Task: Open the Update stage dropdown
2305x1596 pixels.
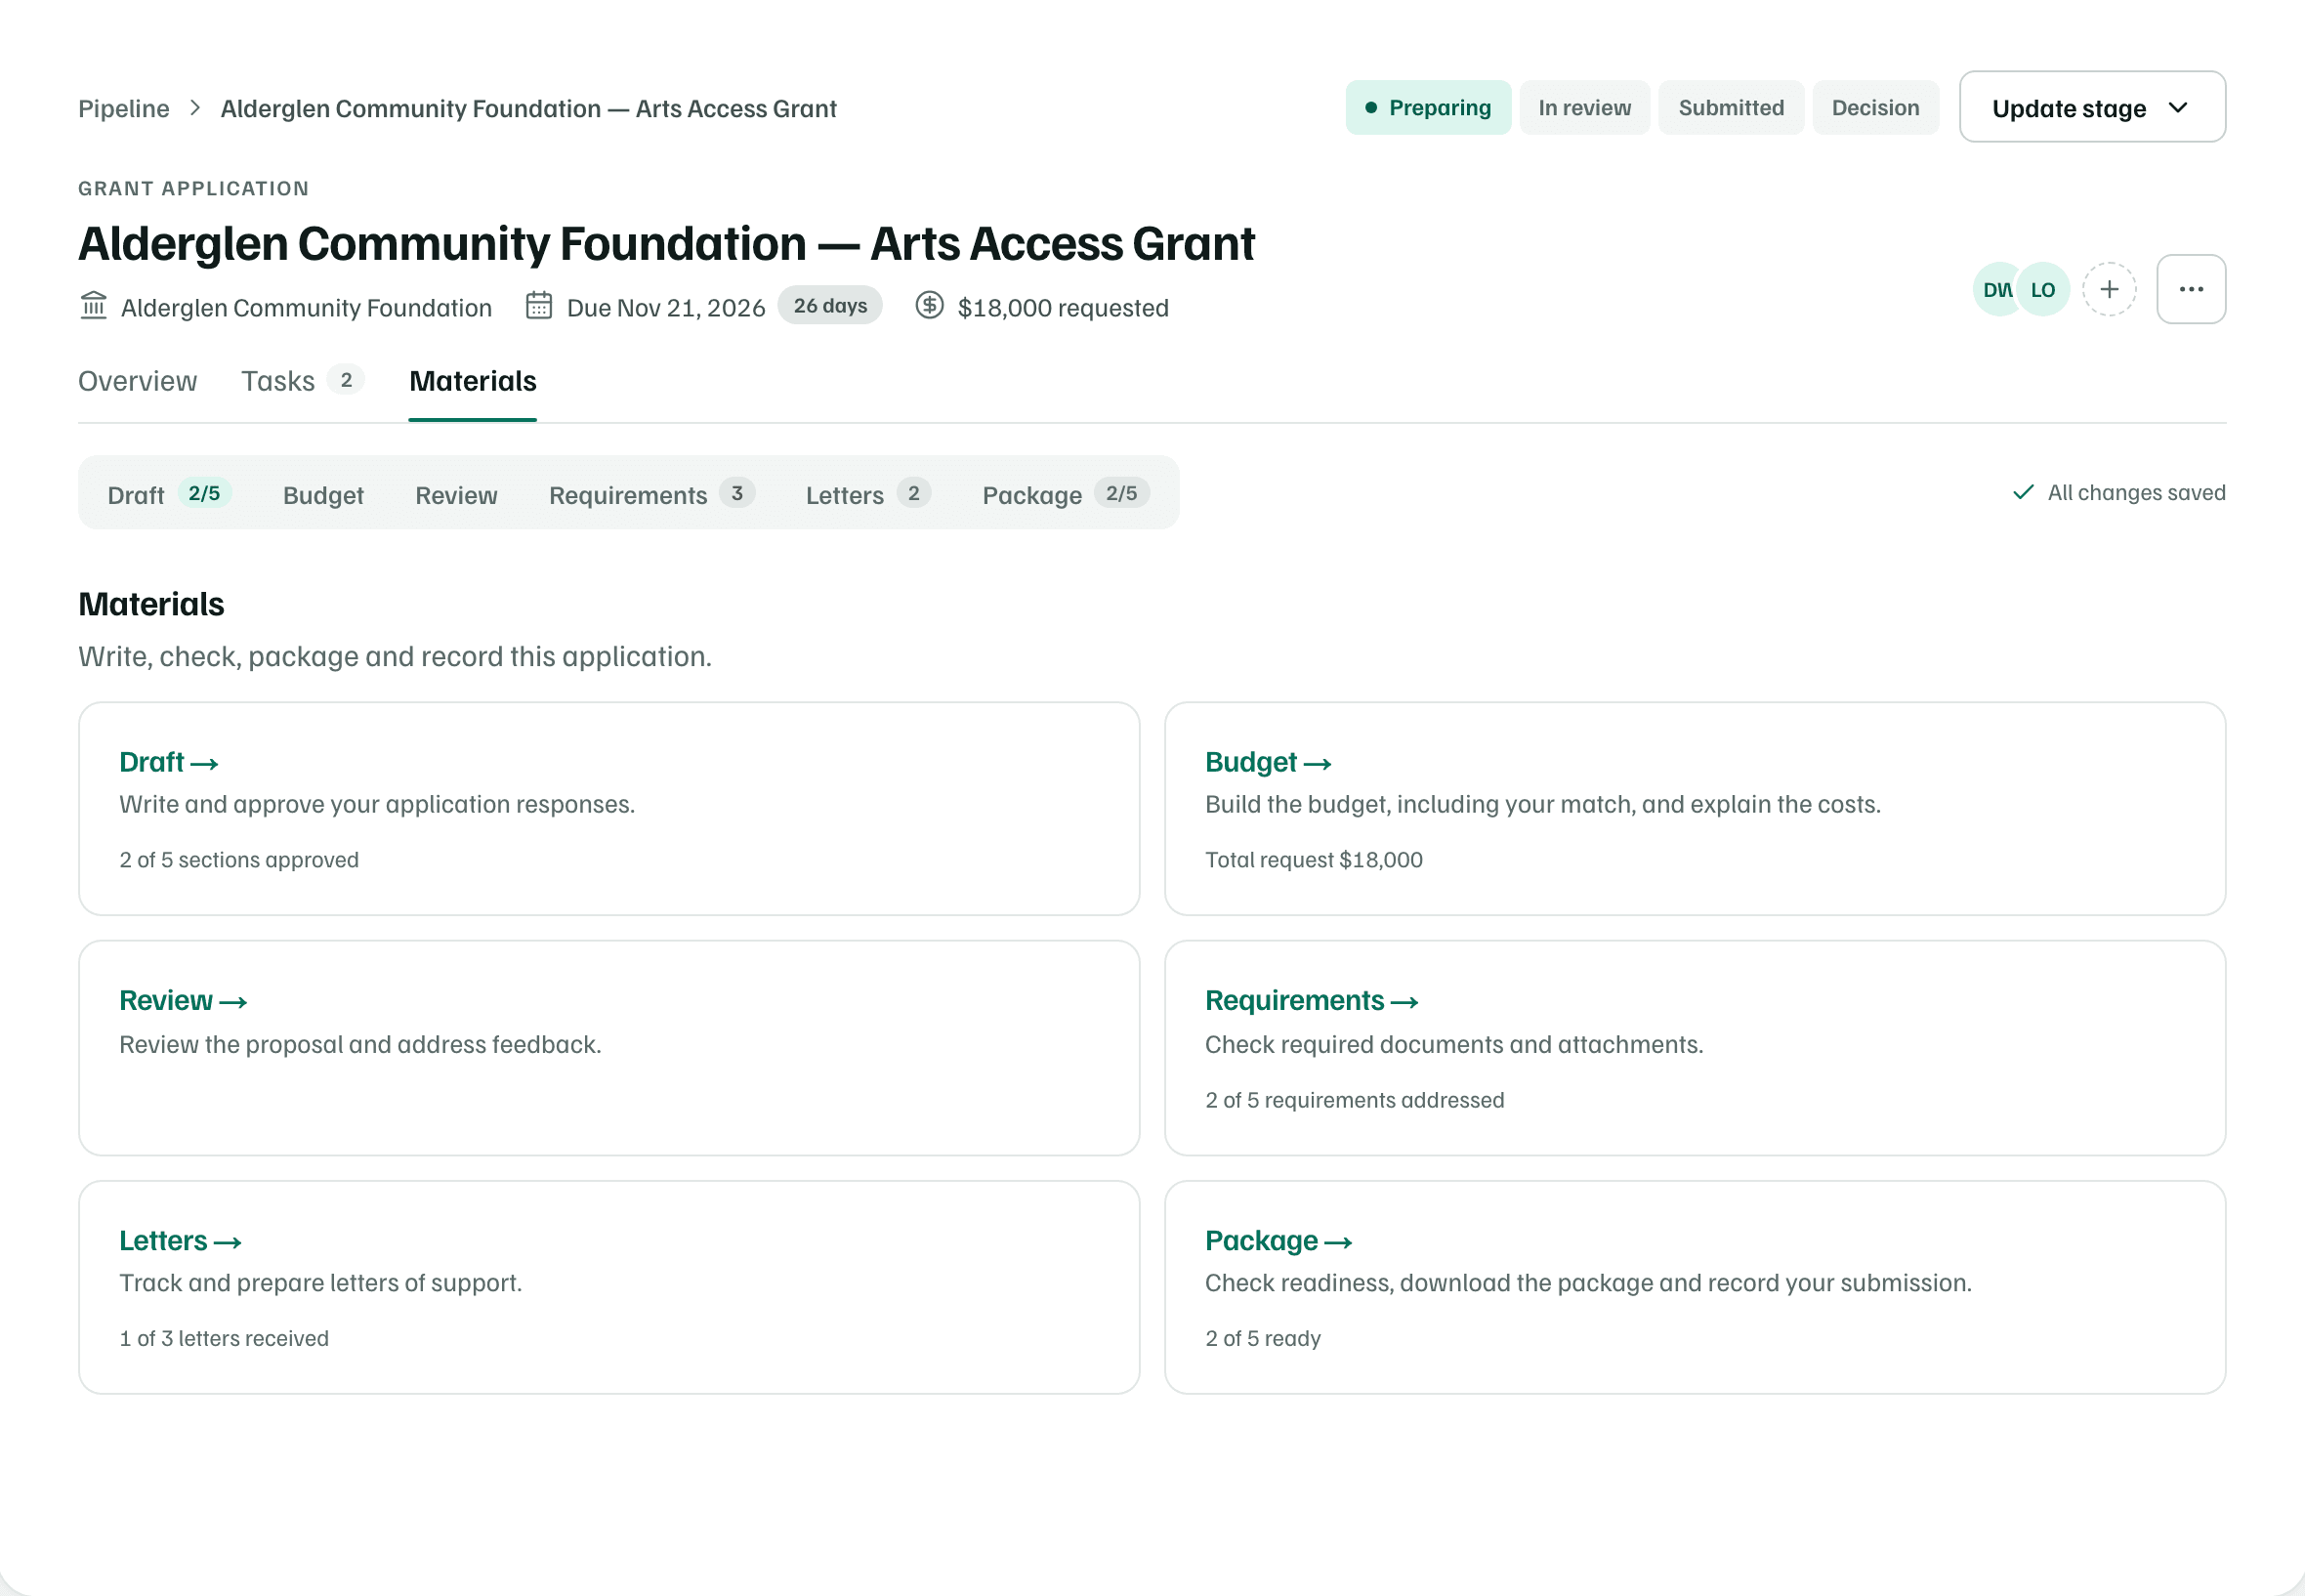Action: tap(2092, 107)
